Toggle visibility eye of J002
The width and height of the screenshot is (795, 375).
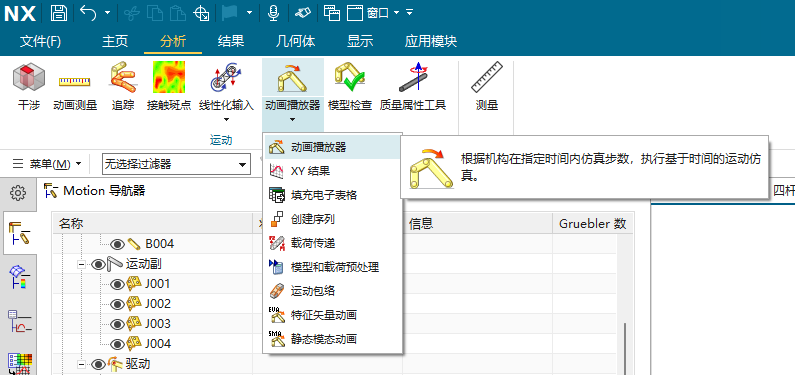click(118, 304)
